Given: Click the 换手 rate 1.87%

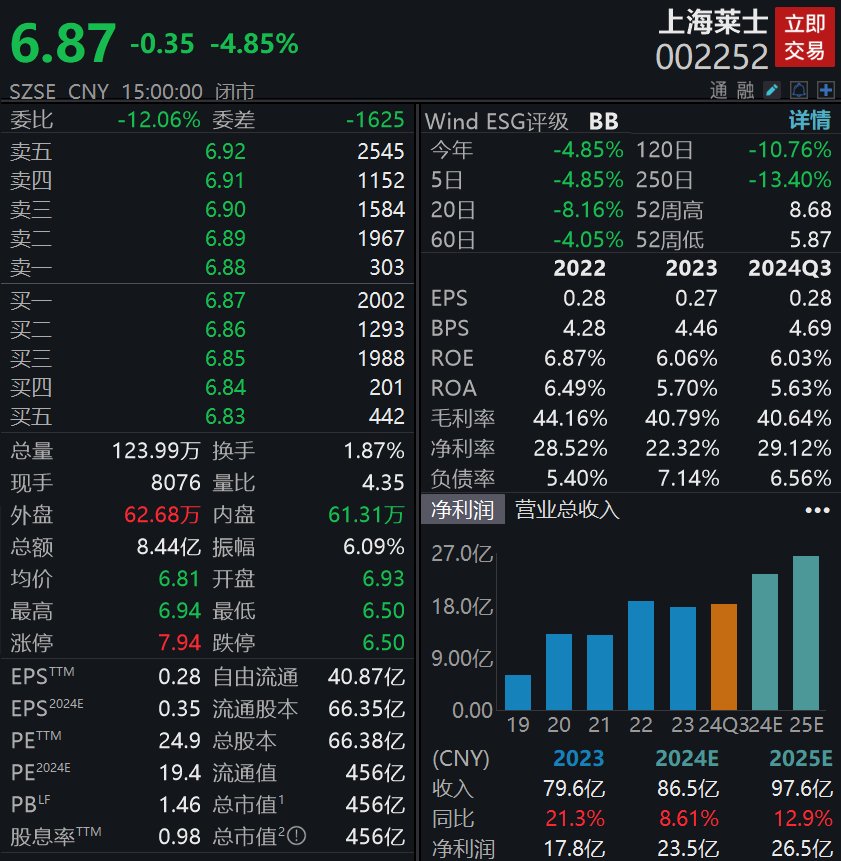Looking at the screenshot, I should [374, 451].
